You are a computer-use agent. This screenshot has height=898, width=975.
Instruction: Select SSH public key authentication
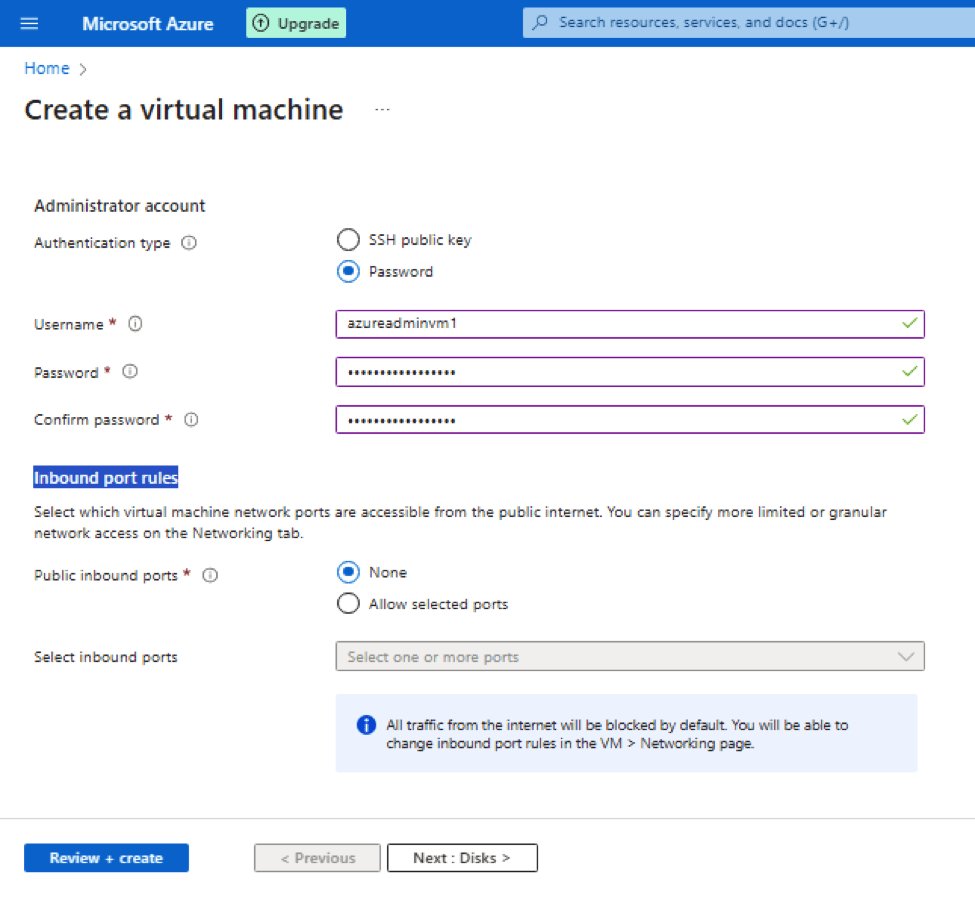point(348,240)
